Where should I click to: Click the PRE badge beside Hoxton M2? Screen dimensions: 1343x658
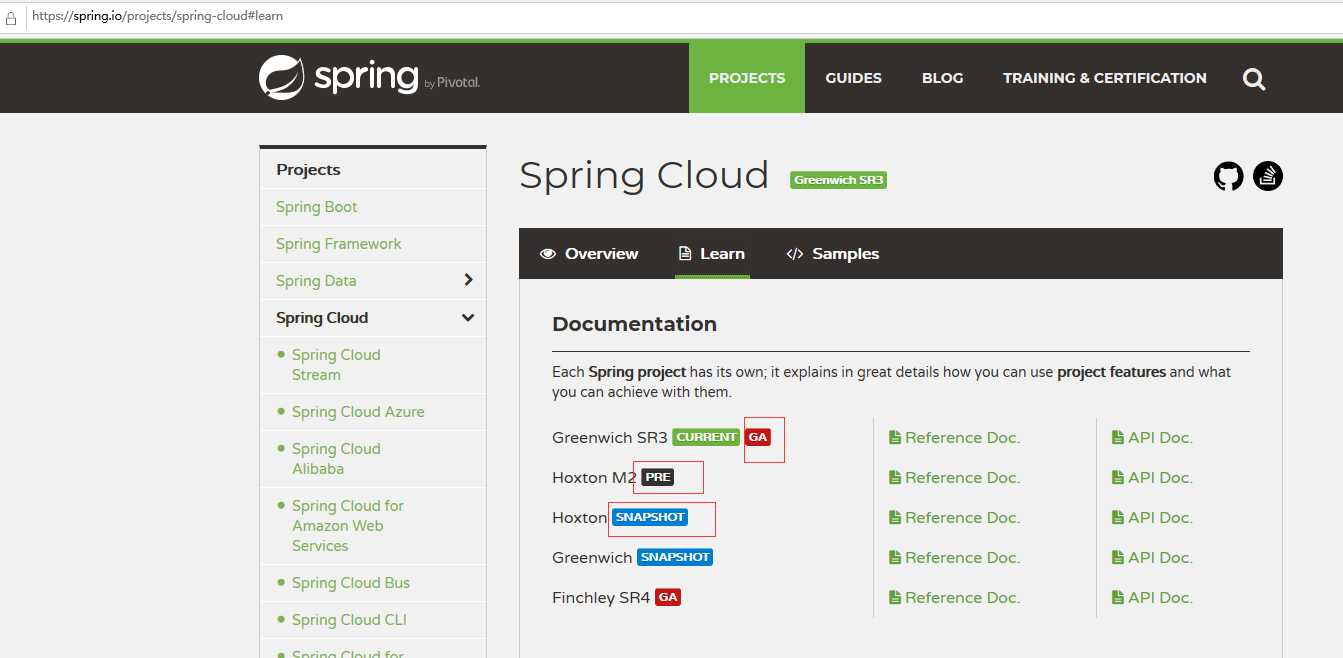coord(657,477)
